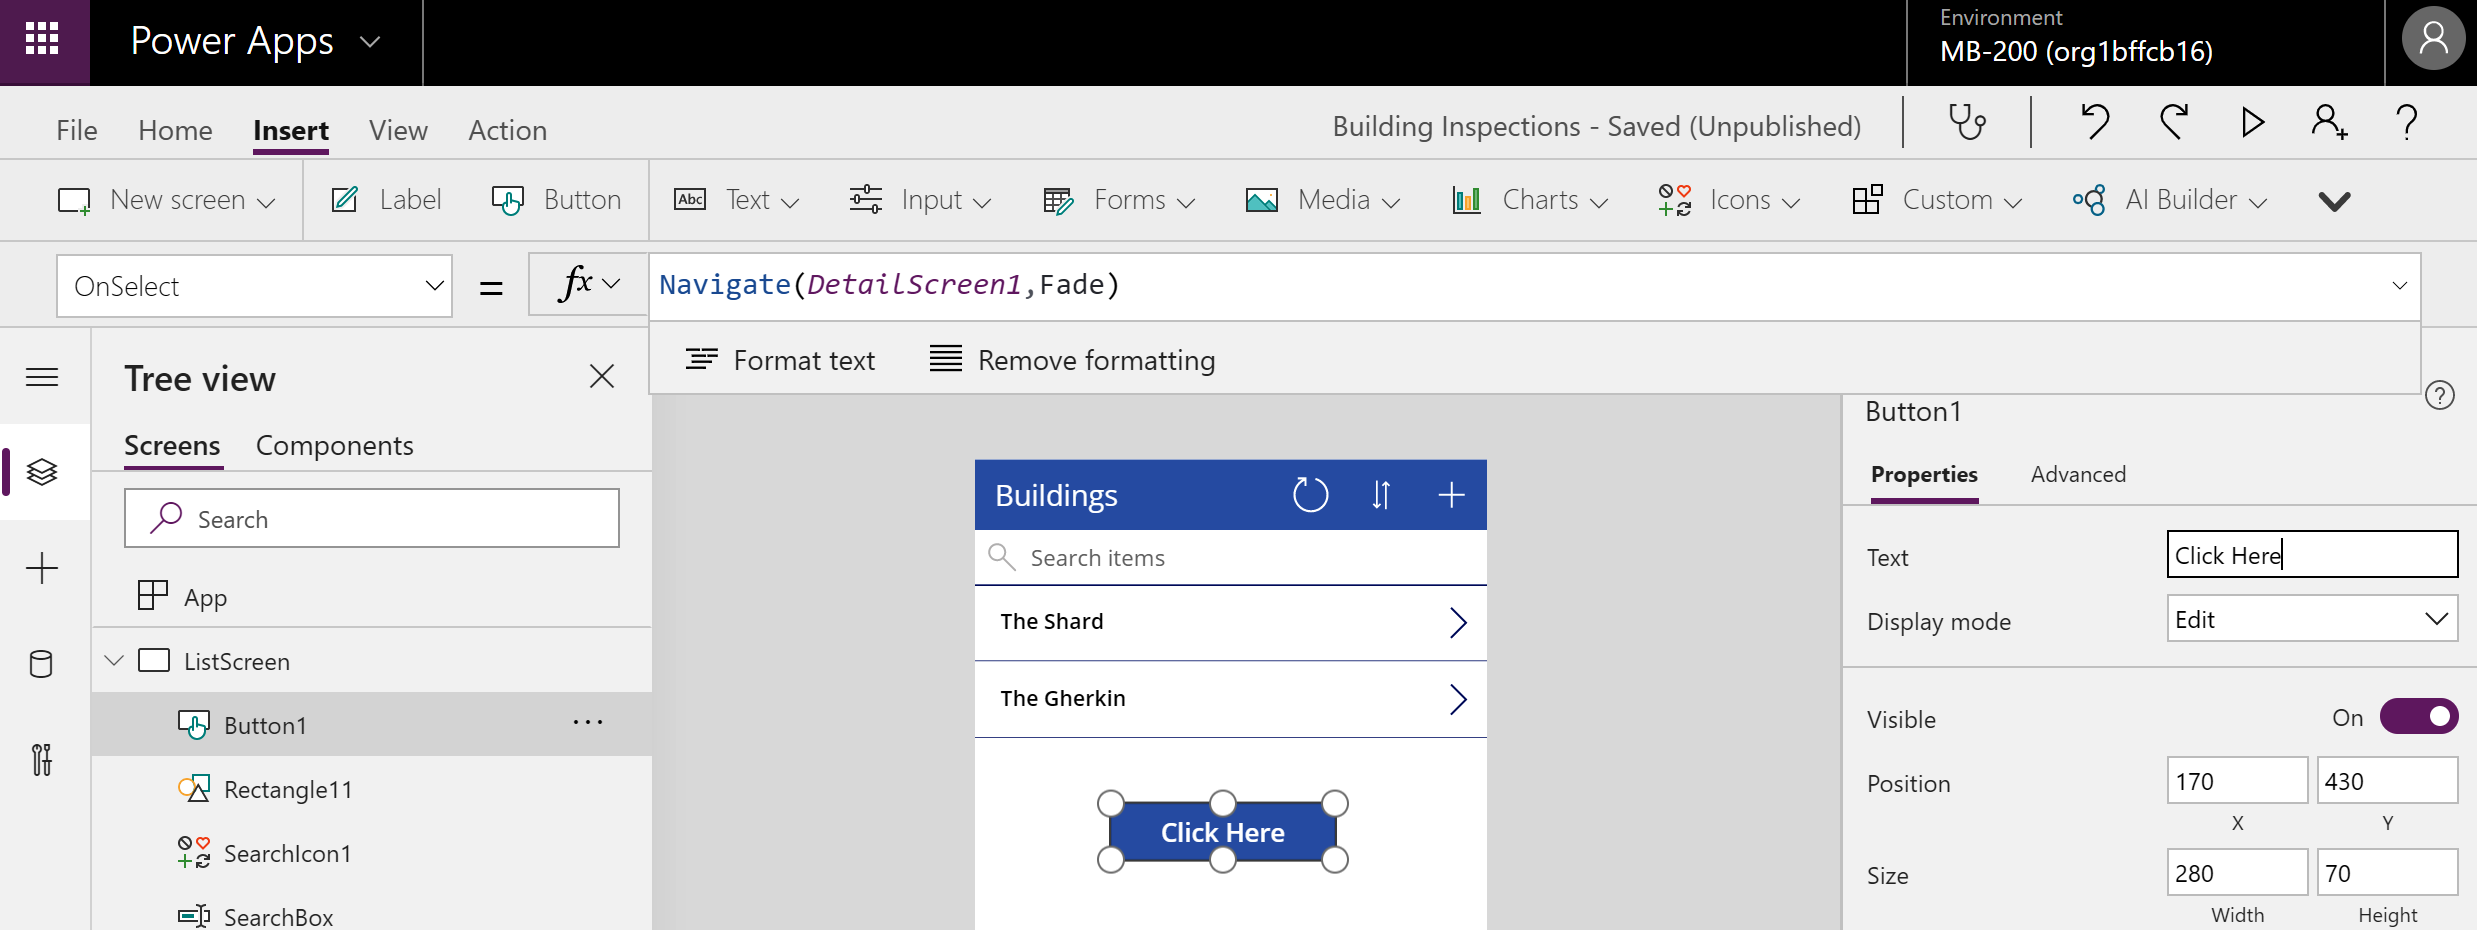
Task: Open the File menu
Action: [x=77, y=130]
